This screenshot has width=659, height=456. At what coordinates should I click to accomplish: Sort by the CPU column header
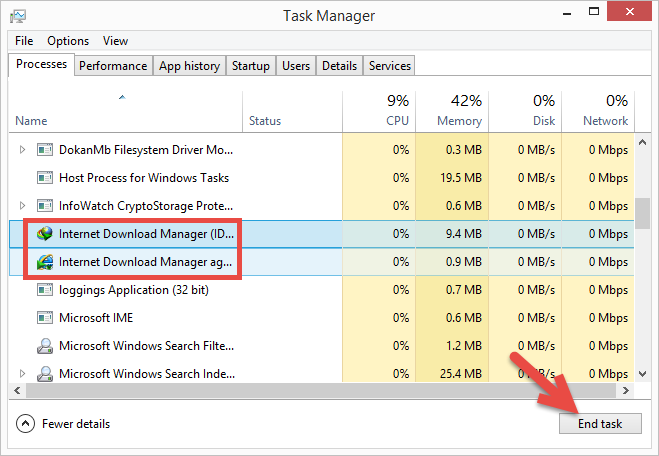click(379, 112)
